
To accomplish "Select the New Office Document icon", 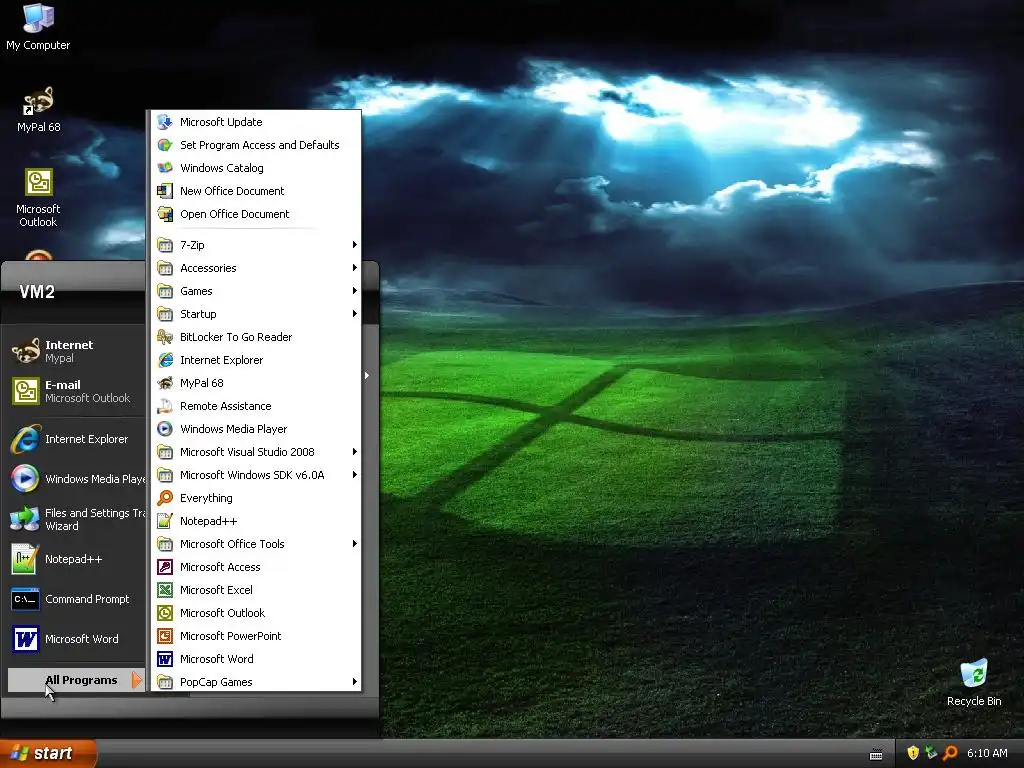I will pos(165,191).
